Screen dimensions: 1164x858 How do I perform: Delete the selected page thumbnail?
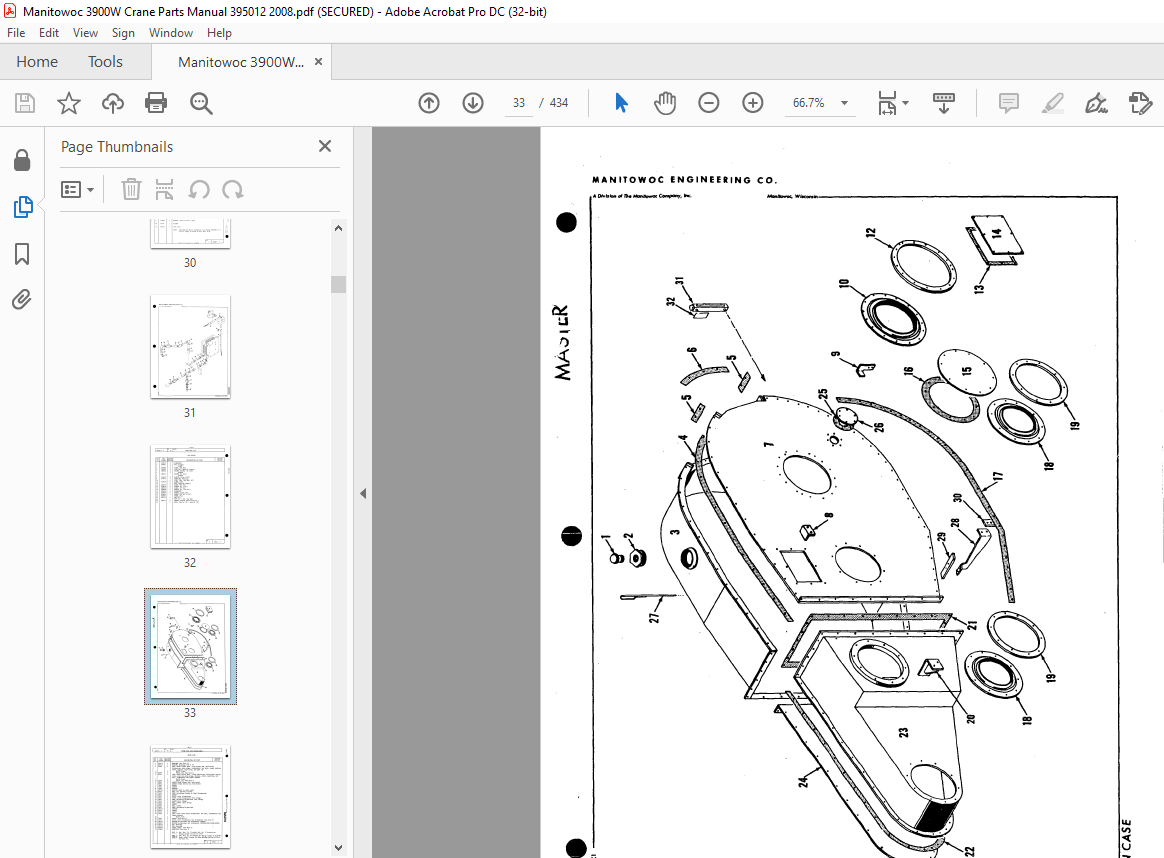pos(131,189)
